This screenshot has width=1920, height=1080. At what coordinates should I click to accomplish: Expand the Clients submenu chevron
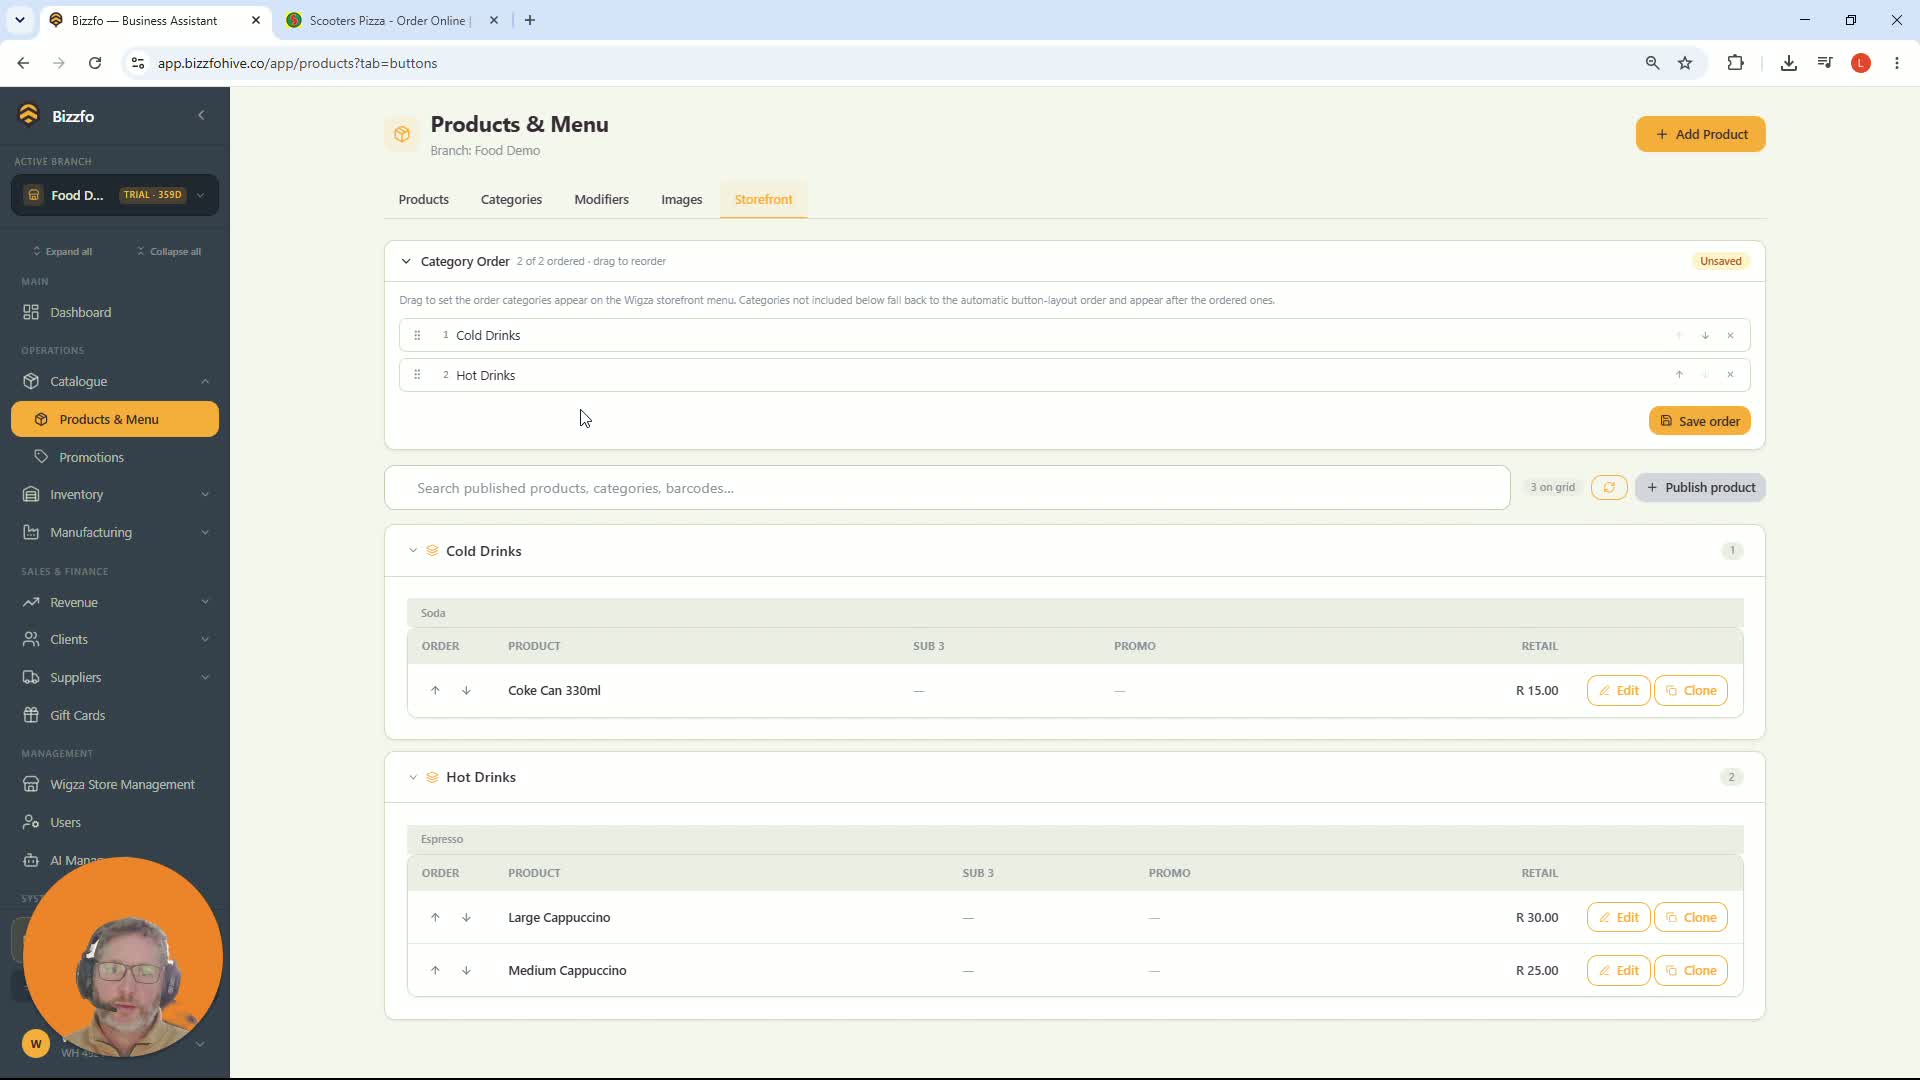tap(205, 639)
